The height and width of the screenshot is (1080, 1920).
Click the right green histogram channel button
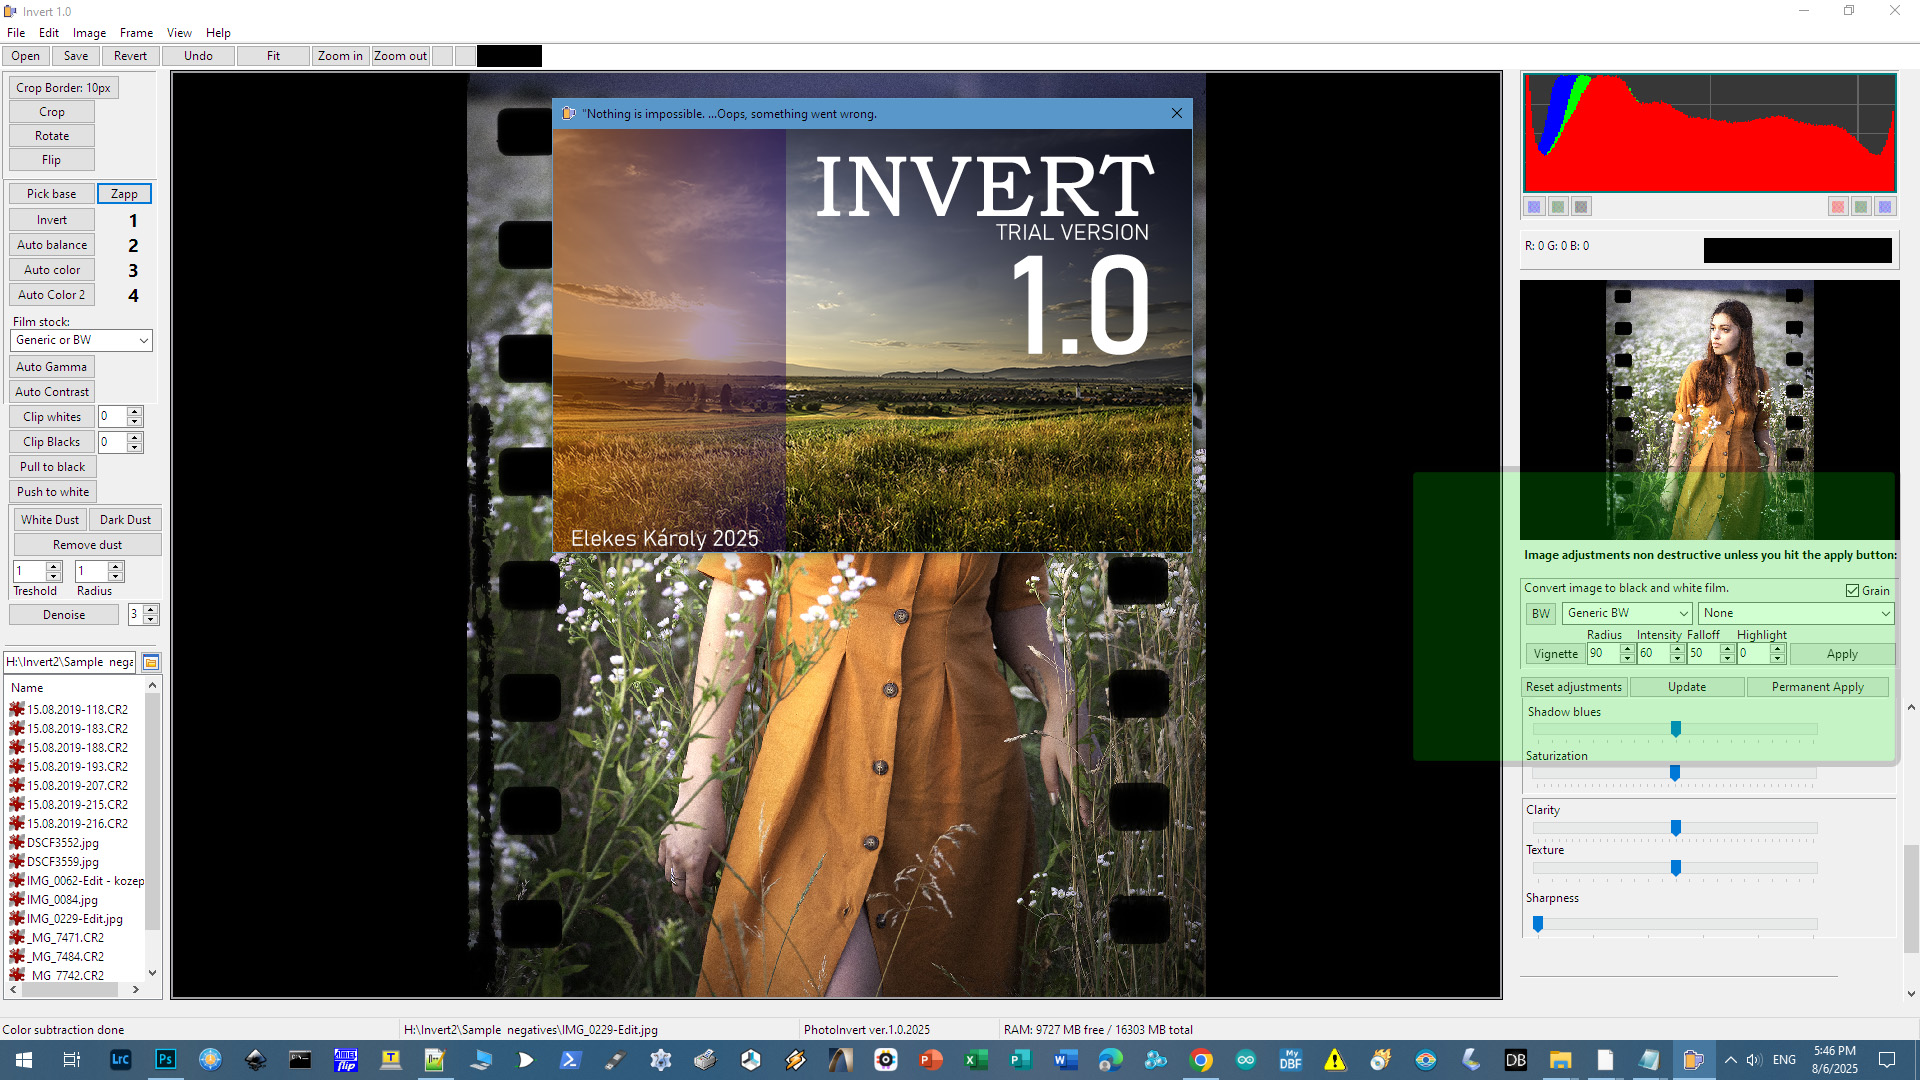(1861, 207)
